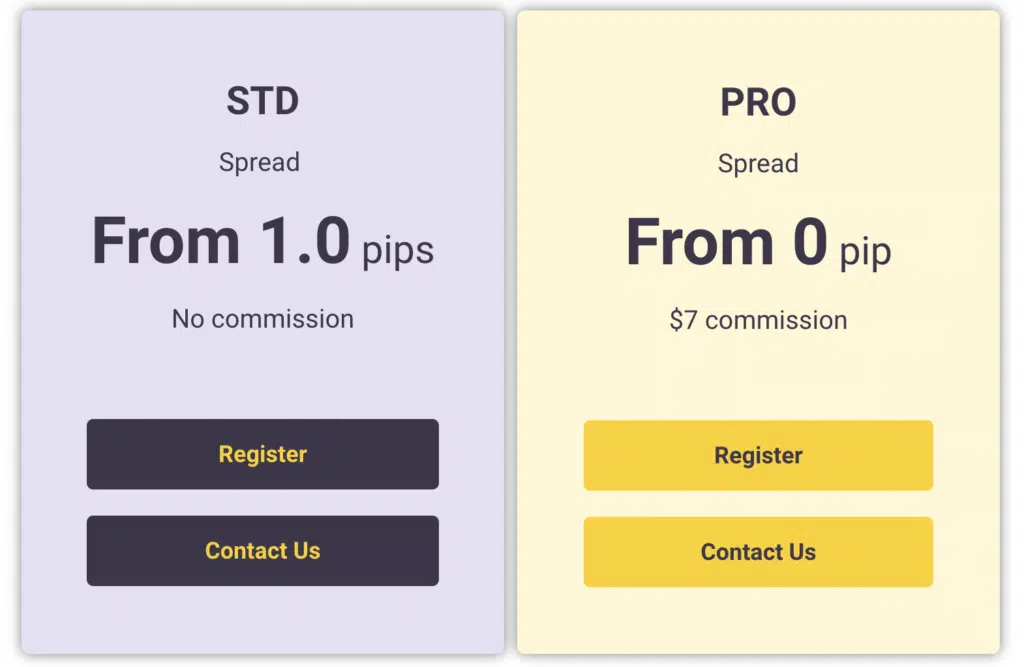1024x667 pixels.
Task: Click empty area of yellow PRO card
Action: 758,380
